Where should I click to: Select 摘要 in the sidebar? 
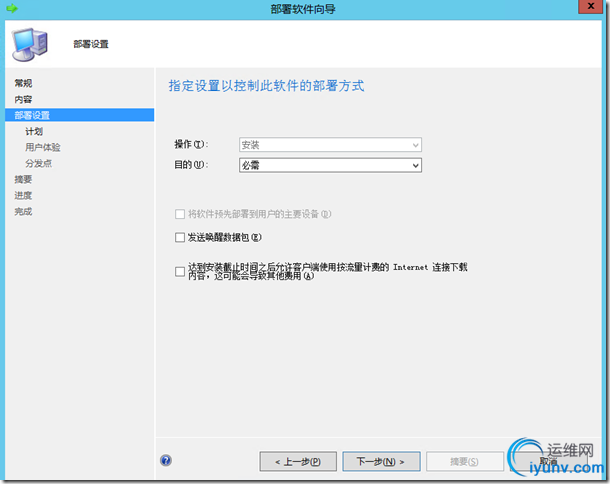[x=23, y=179]
